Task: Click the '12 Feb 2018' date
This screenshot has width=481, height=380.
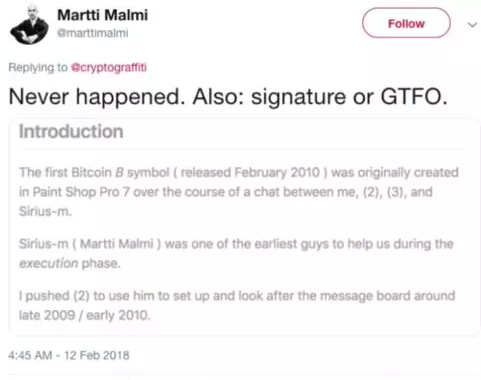Action: pos(97,355)
